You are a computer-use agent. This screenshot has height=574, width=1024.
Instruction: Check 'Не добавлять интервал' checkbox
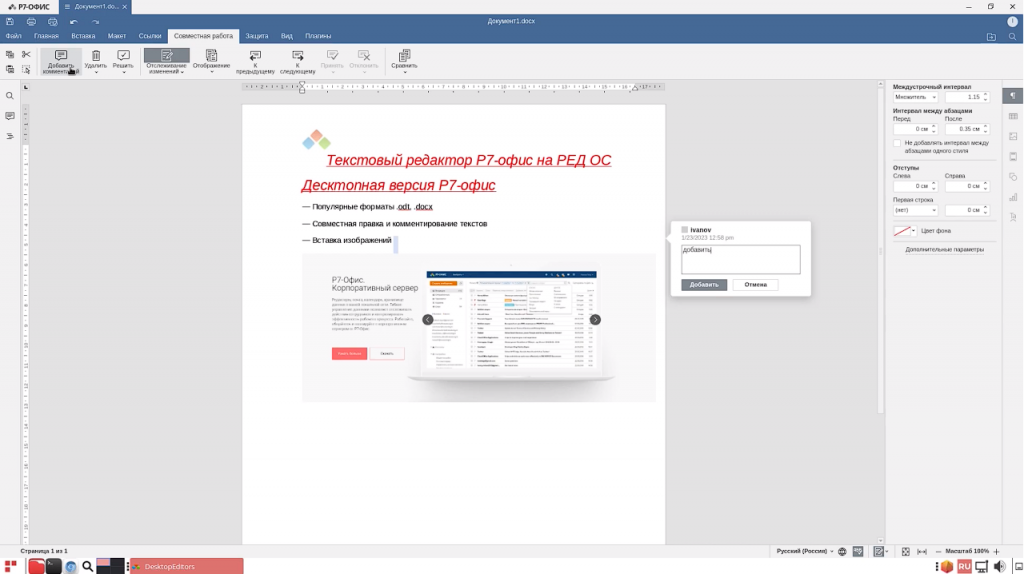tap(897, 143)
